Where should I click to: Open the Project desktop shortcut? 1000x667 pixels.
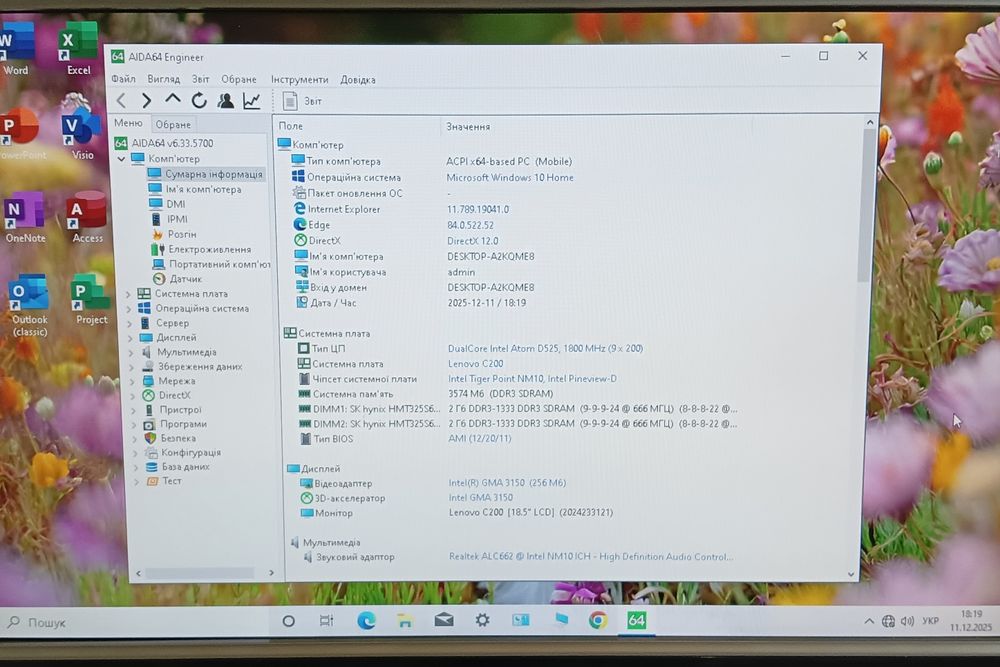90,299
